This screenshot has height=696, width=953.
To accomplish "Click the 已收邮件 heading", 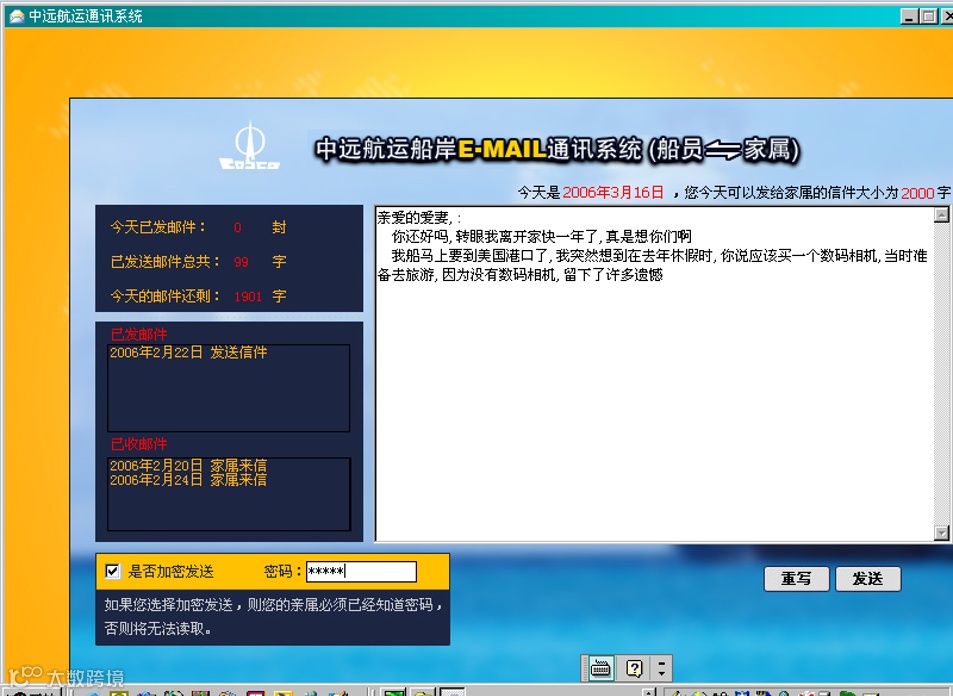I will click(x=139, y=444).
